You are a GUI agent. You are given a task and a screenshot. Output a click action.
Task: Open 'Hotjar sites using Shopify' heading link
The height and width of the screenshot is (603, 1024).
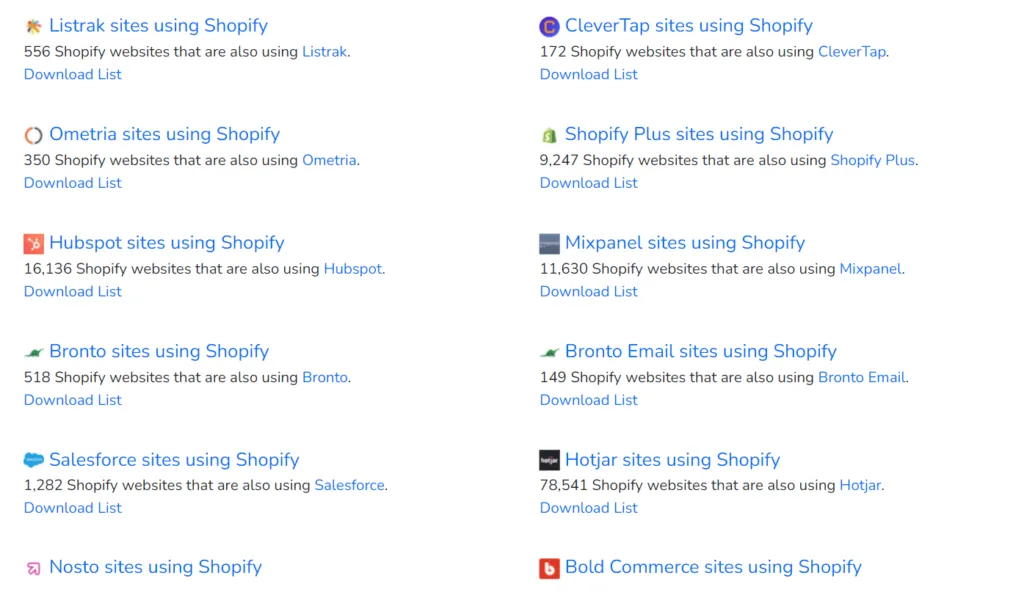coord(672,460)
